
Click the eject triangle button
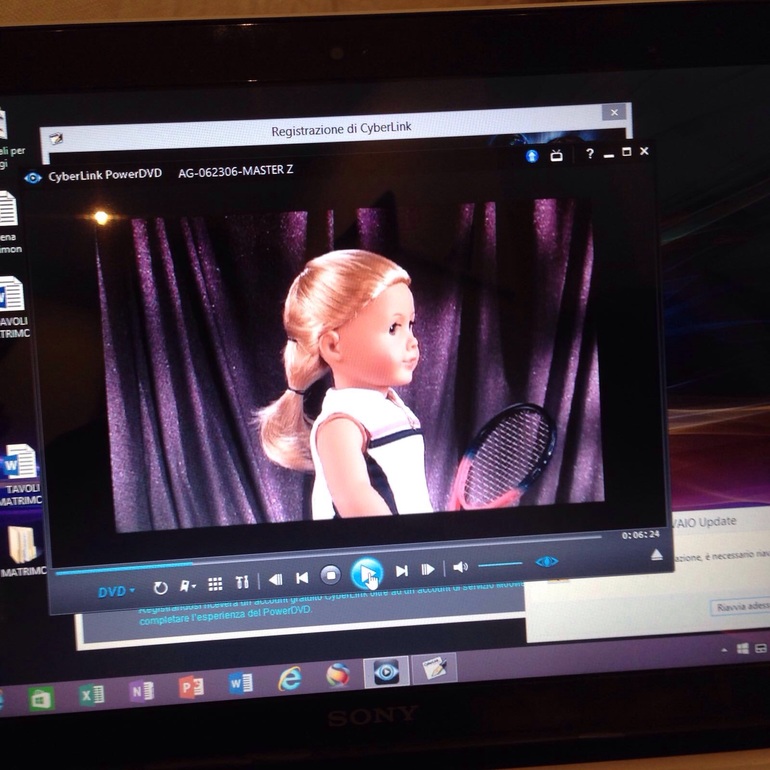[657, 554]
